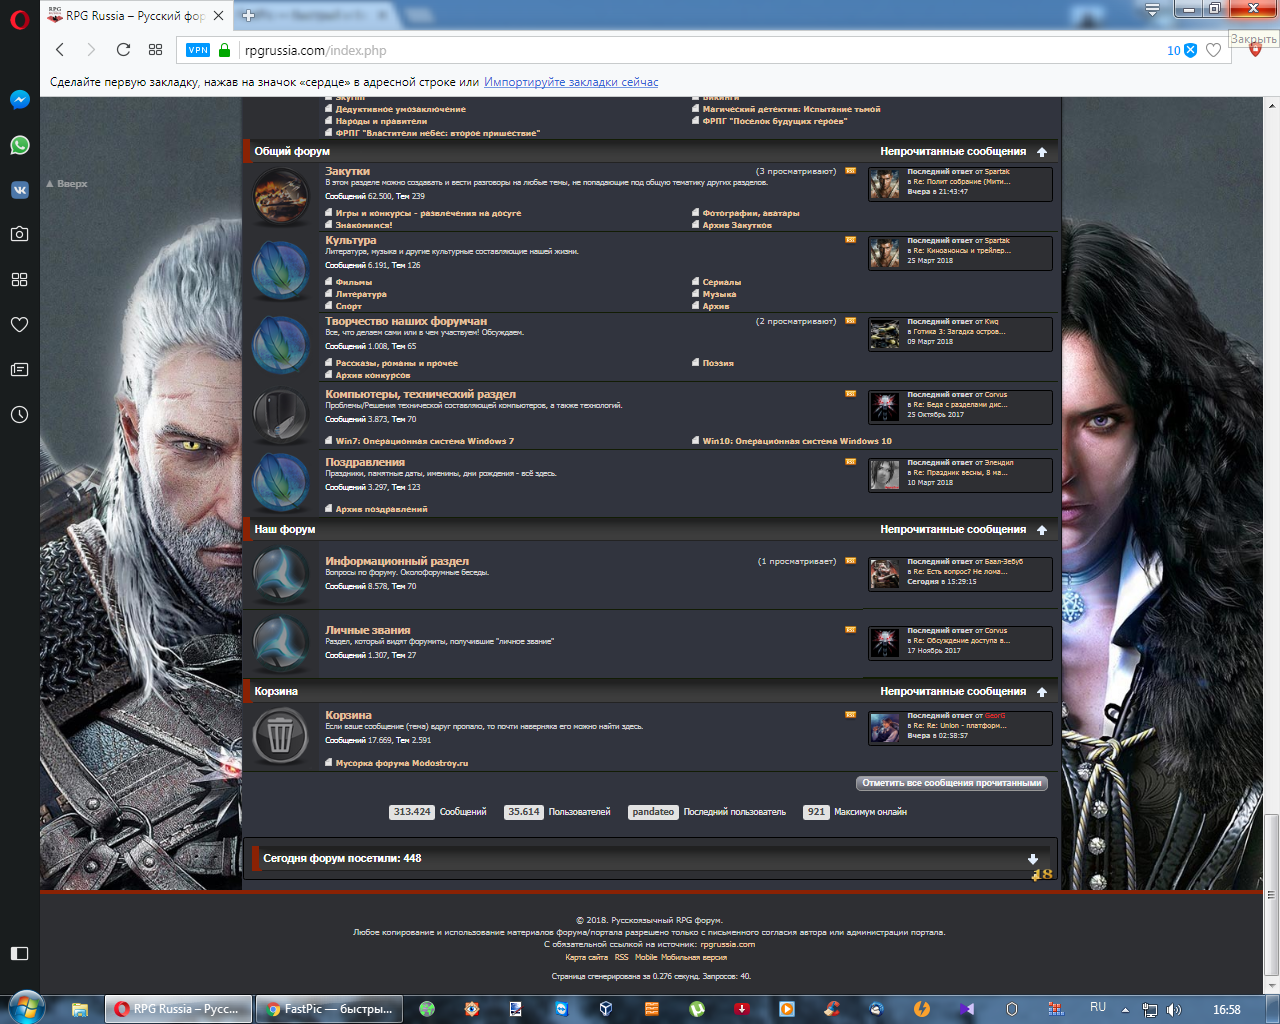Collapse the Общий форум category arrow

tap(1042, 152)
